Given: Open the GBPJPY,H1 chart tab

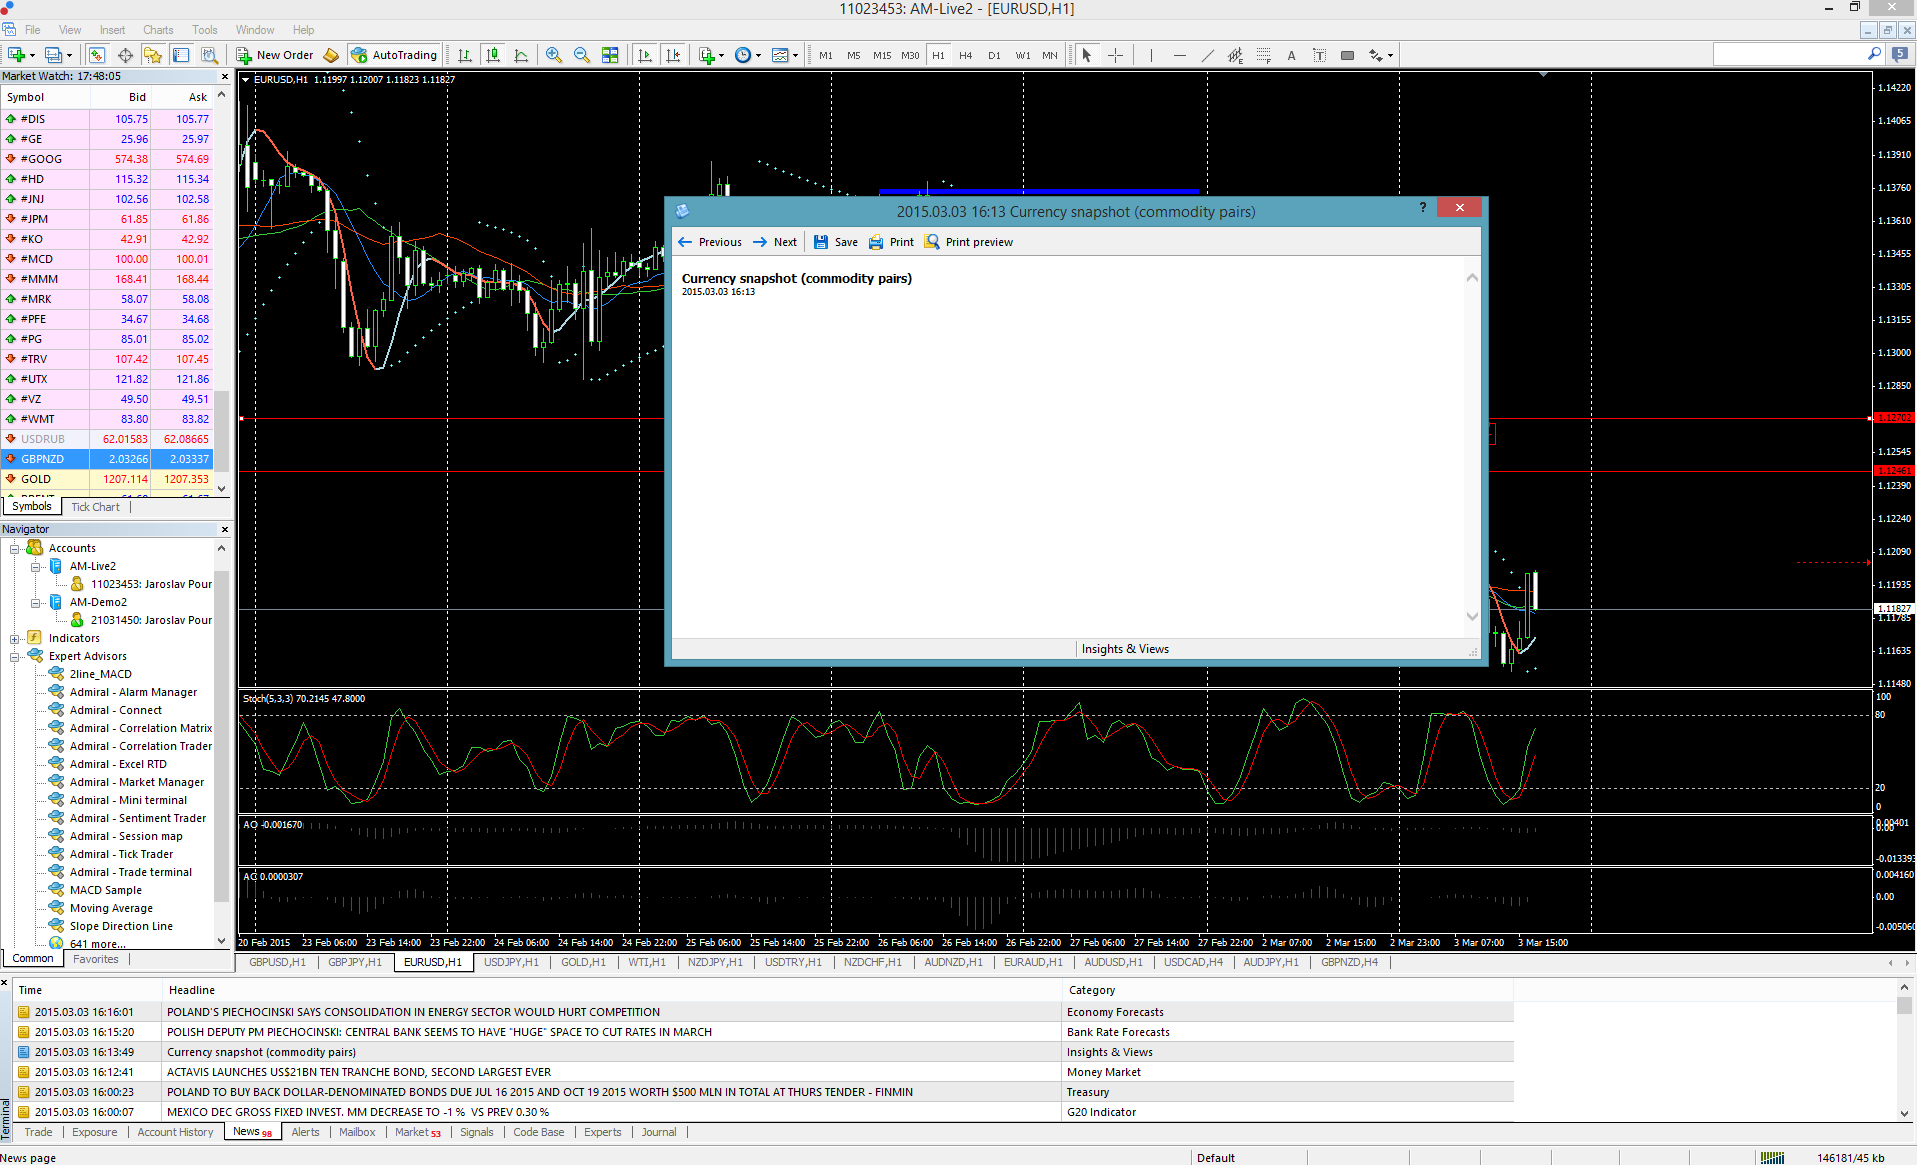Looking at the screenshot, I should point(355,962).
